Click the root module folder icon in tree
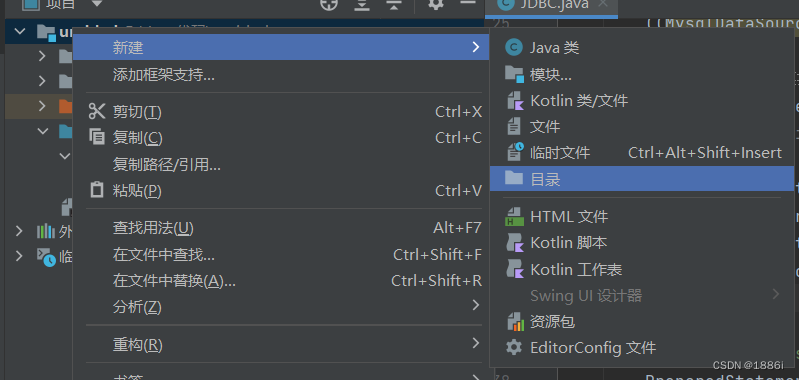799x380 pixels. coord(46,33)
